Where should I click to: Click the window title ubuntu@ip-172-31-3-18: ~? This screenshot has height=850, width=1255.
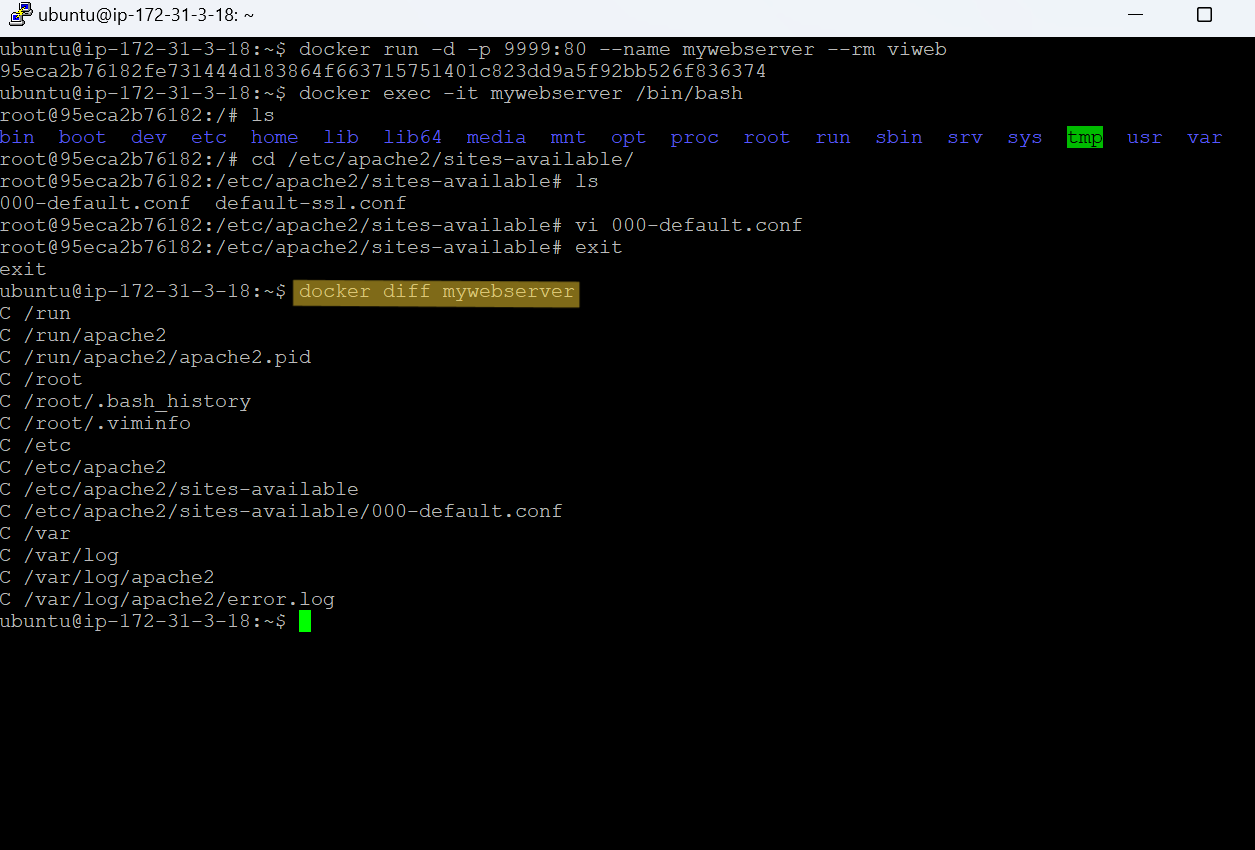146,16
